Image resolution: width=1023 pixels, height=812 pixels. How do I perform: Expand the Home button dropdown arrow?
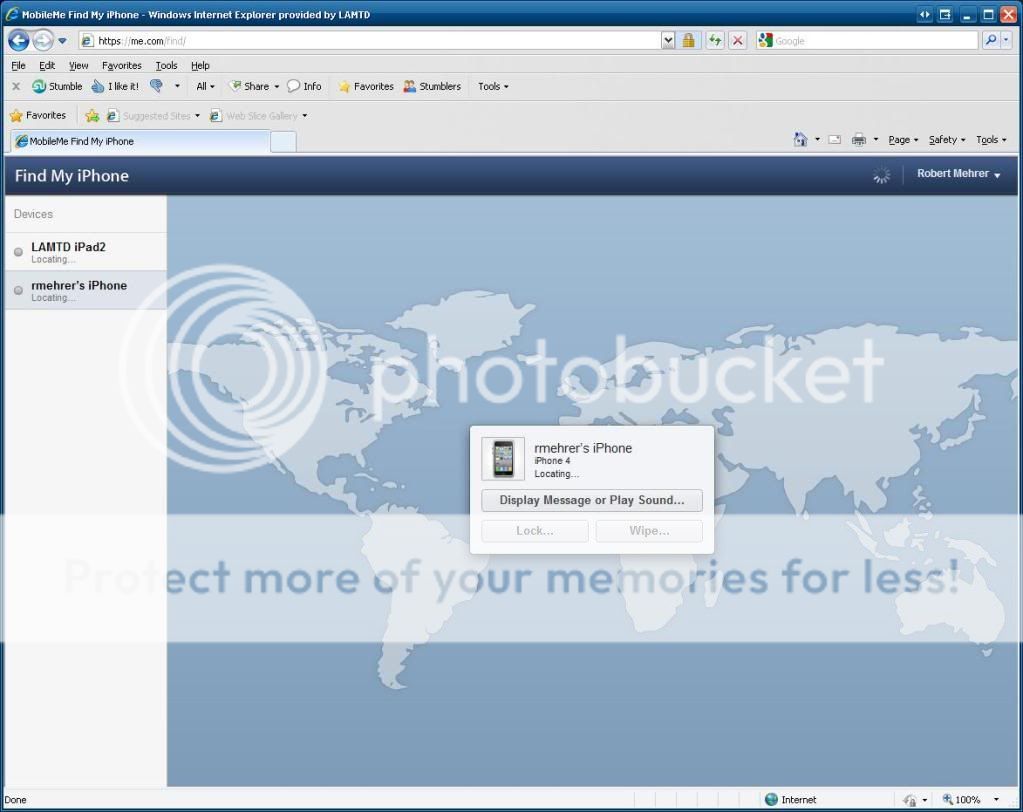coord(817,140)
